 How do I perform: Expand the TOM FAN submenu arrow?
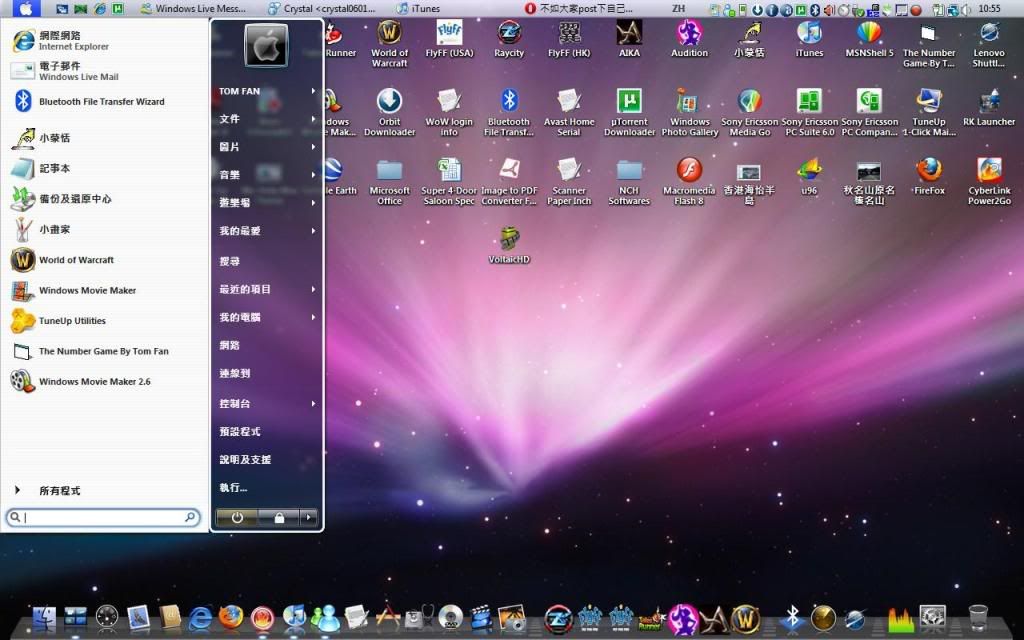pyautogui.click(x=313, y=91)
